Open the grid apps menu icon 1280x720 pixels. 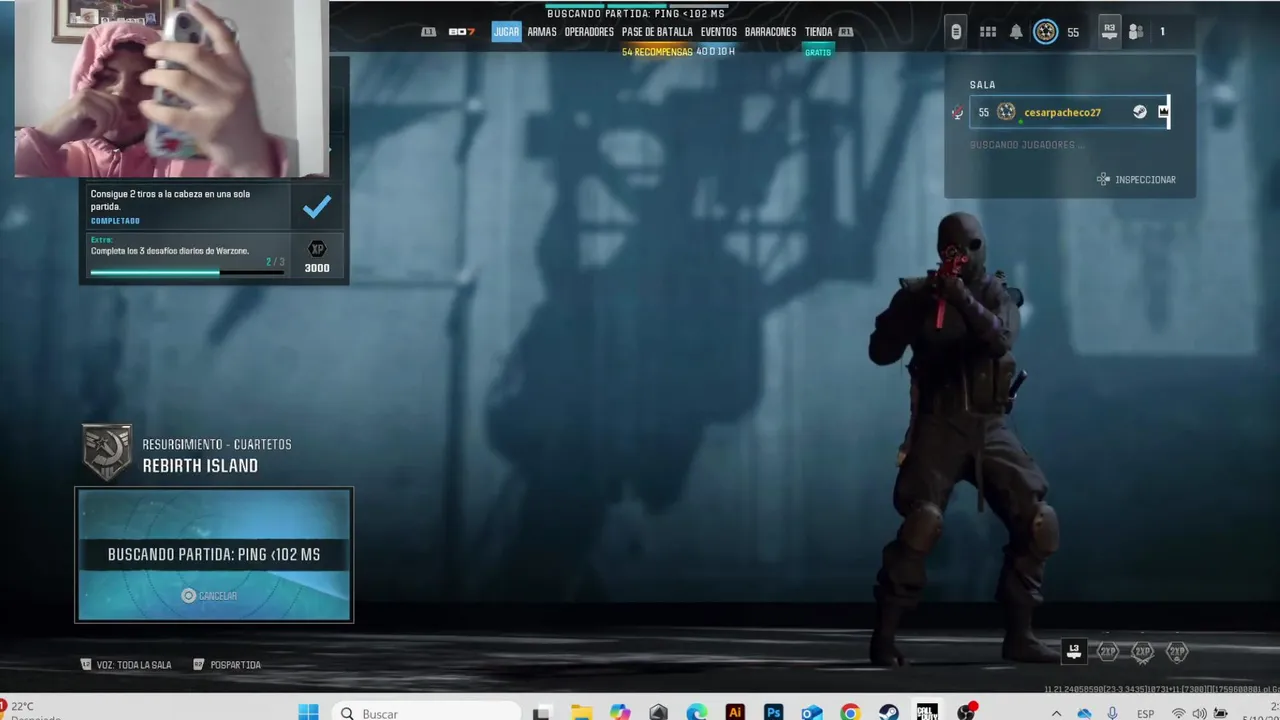coord(988,32)
